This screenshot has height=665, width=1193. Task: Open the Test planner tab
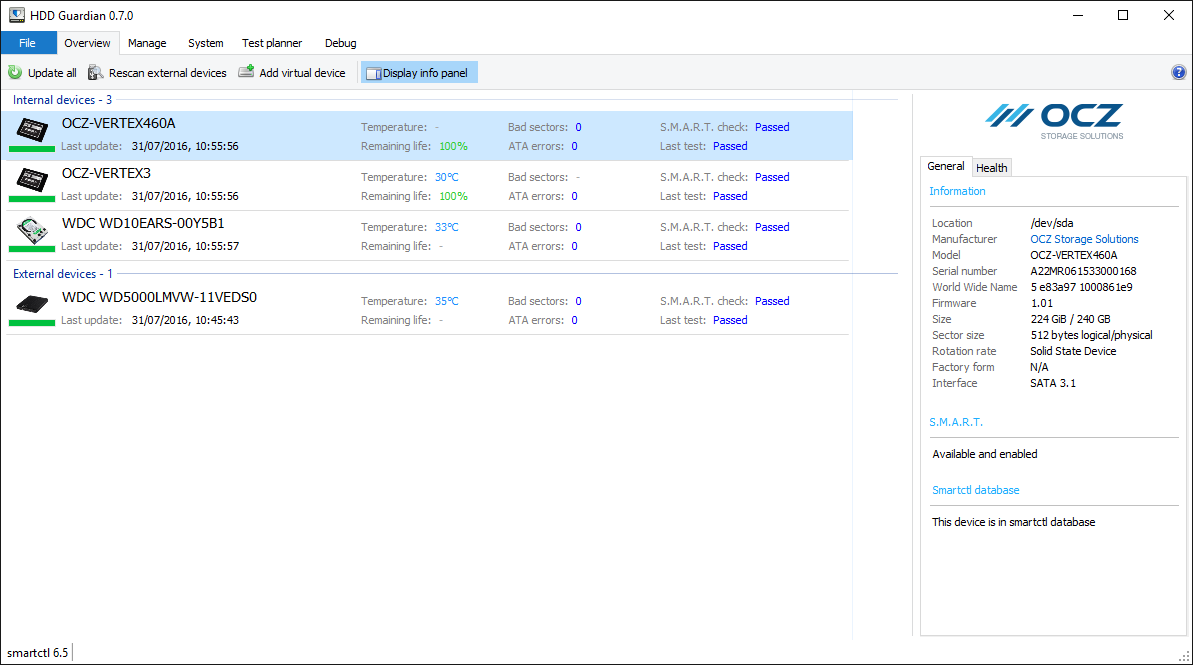click(272, 43)
